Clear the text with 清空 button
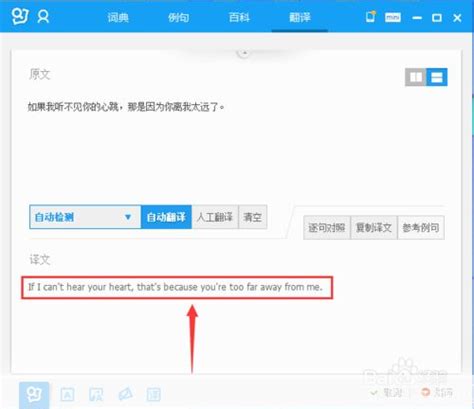Viewport: 474px width, 409px height. click(253, 217)
